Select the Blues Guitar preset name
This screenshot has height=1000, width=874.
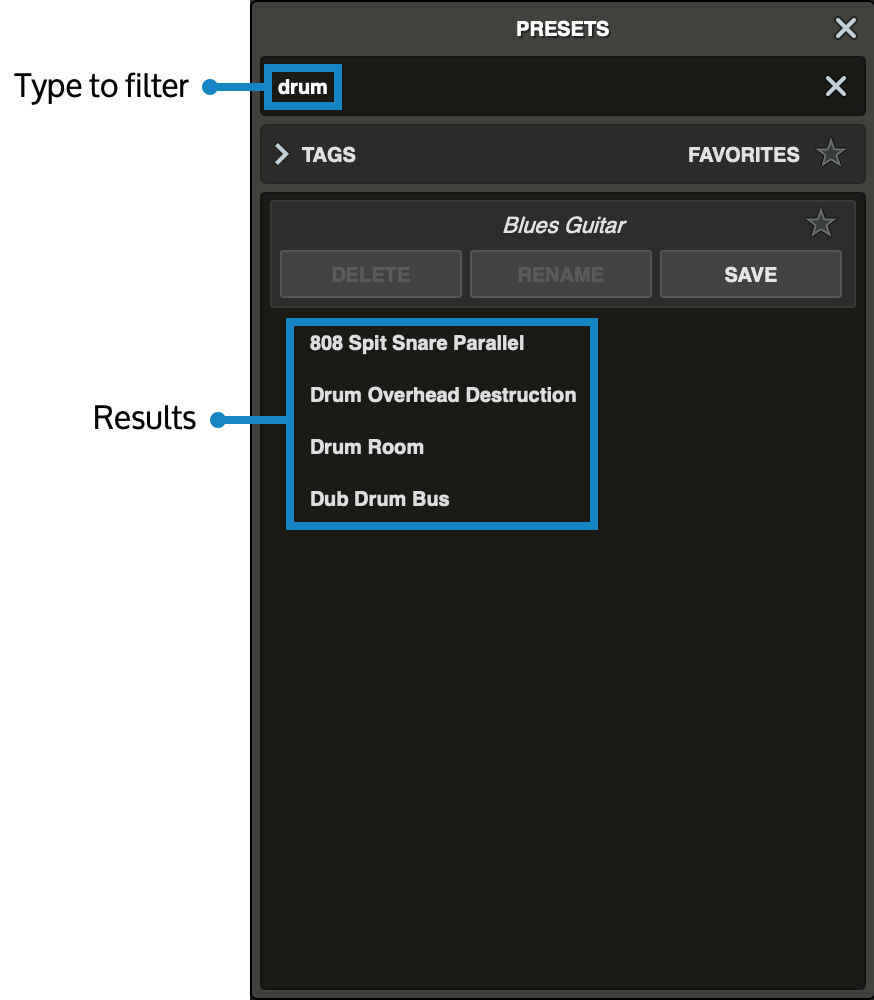point(564,225)
